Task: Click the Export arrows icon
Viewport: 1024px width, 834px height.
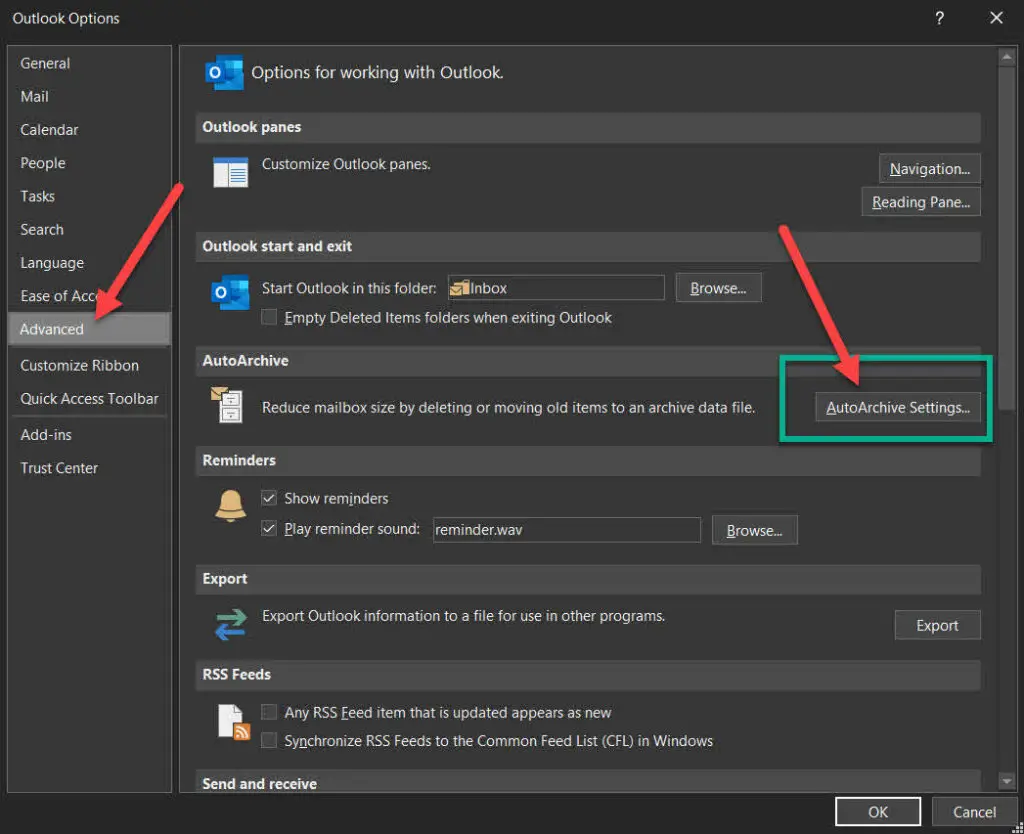Action: tap(231, 624)
